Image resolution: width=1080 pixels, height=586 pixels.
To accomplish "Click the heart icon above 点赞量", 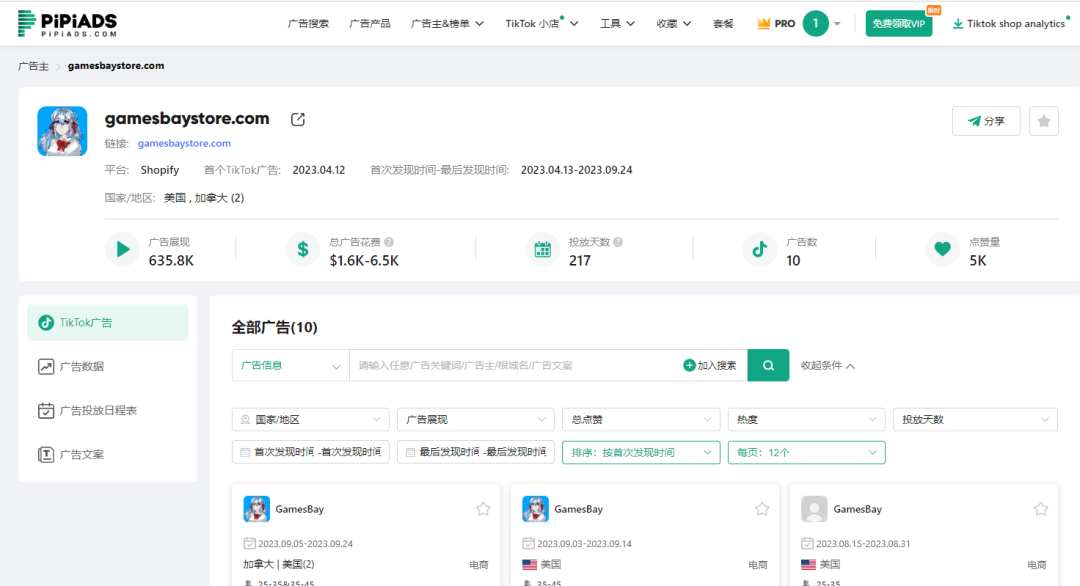I will click(x=941, y=250).
